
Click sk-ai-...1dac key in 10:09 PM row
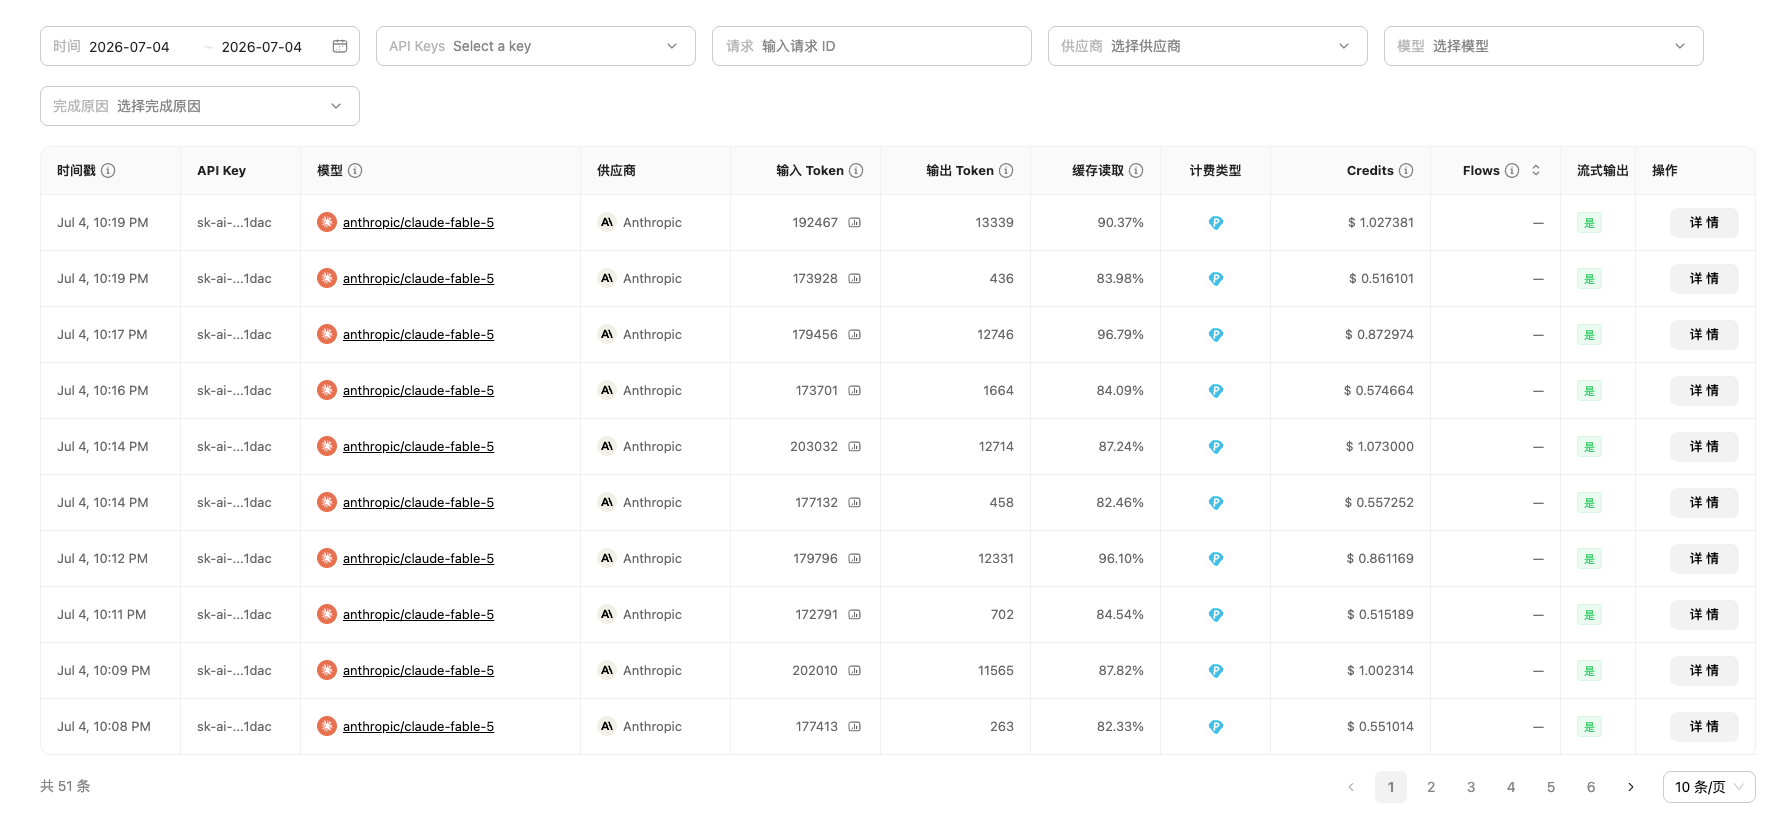tap(234, 671)
